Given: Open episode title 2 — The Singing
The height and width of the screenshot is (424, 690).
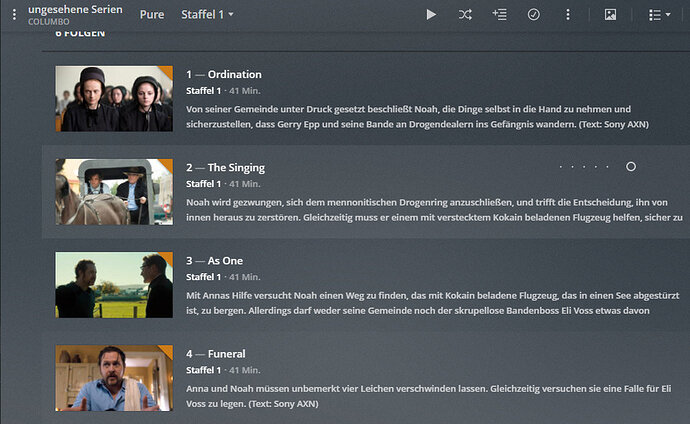Looking at the screenshot, I should pyautogui.click(x=225, y=168).
